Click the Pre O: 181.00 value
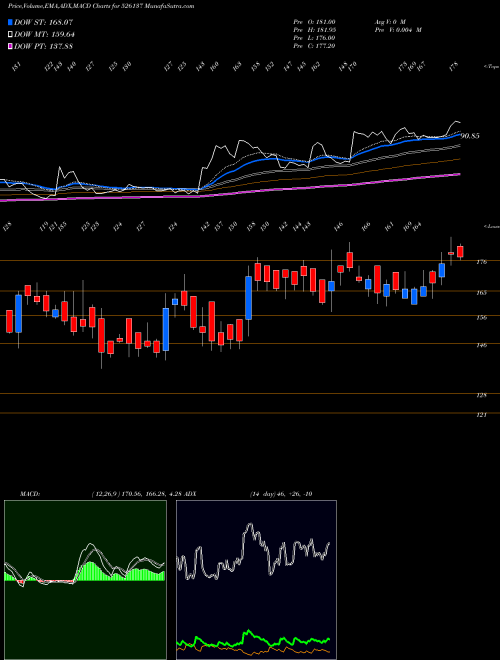The height and width of the screenshot is (660, 500). point(314,22)
